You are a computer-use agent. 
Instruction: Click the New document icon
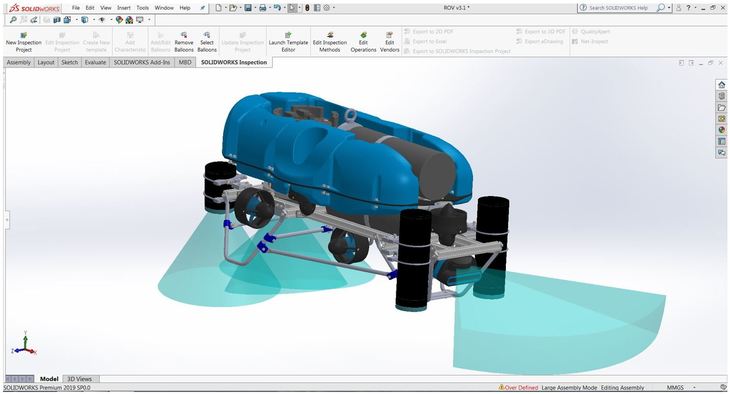click(218, 8)
